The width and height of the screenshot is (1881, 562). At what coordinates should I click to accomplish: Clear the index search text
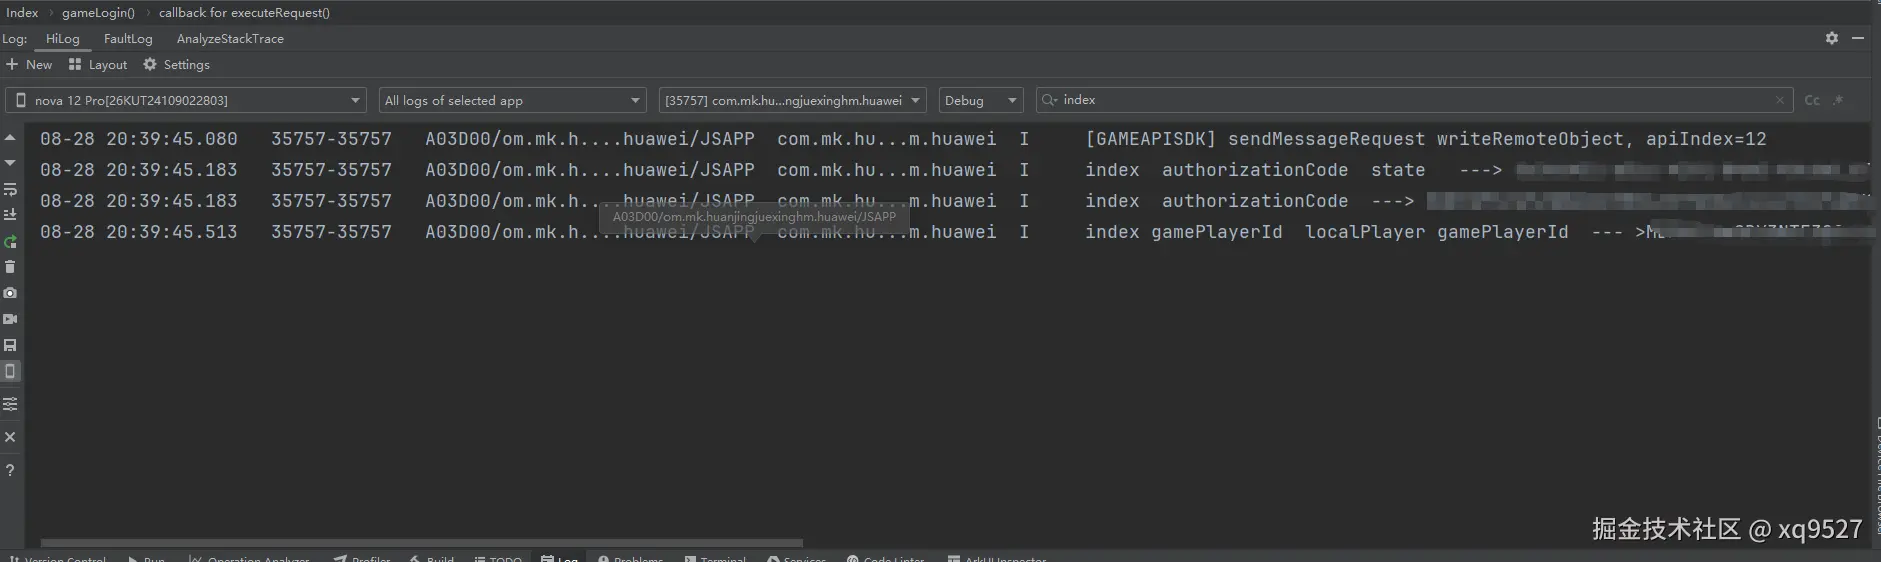(x=1780, y=100)
